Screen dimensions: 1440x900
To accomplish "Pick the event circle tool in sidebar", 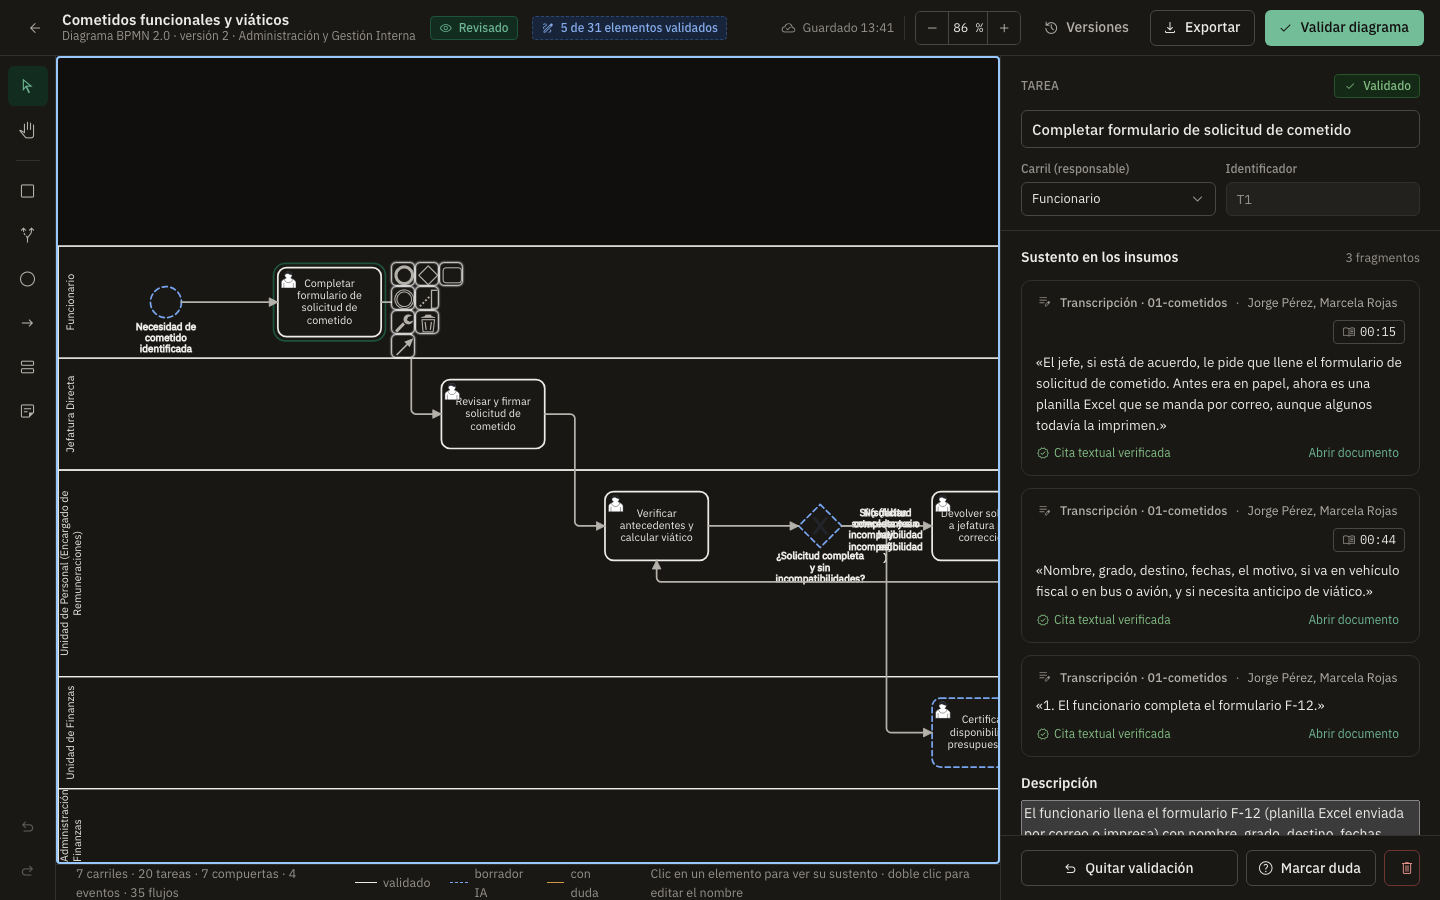I will (x=28, y=279).
